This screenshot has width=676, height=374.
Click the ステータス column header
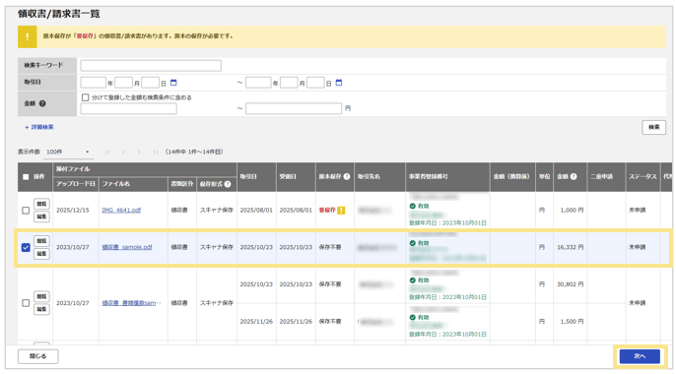pyautogui.click(x=642, y=177)
